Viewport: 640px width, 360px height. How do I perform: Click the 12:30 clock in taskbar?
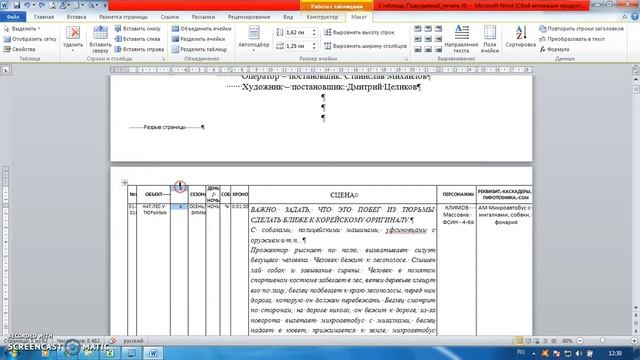pyautogui.click(x=615, y=353)
